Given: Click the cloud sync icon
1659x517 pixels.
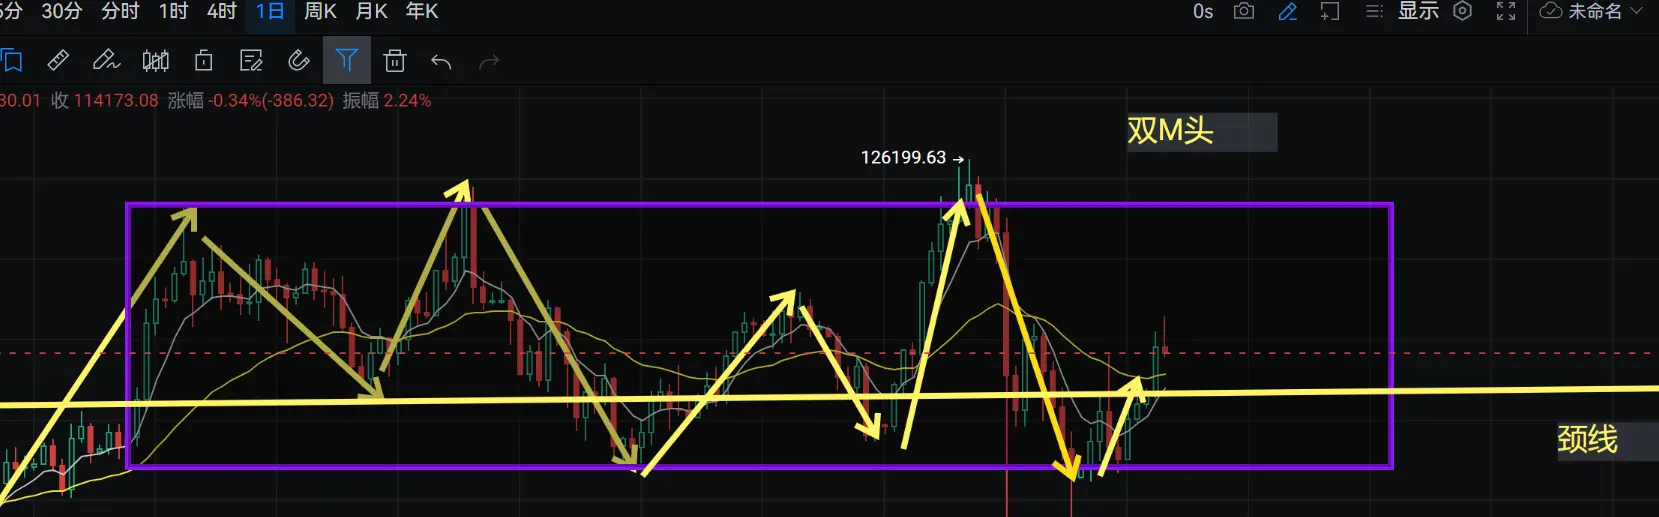Looking at the screenshot, I should pos(1551,11).
